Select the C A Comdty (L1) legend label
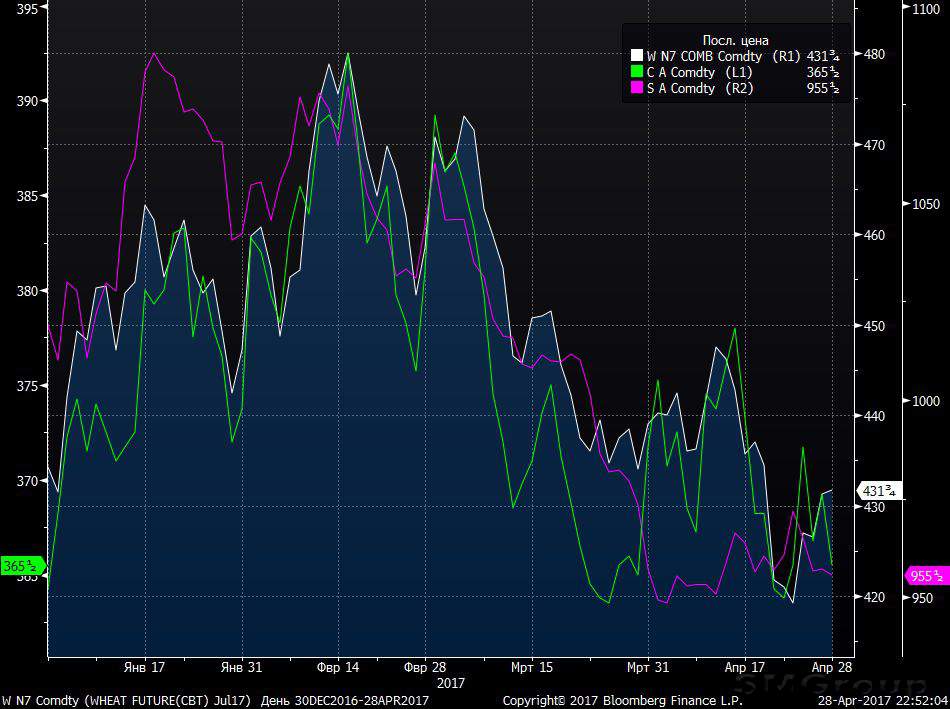This screenshot has width=950, height=709. point(699,73)
